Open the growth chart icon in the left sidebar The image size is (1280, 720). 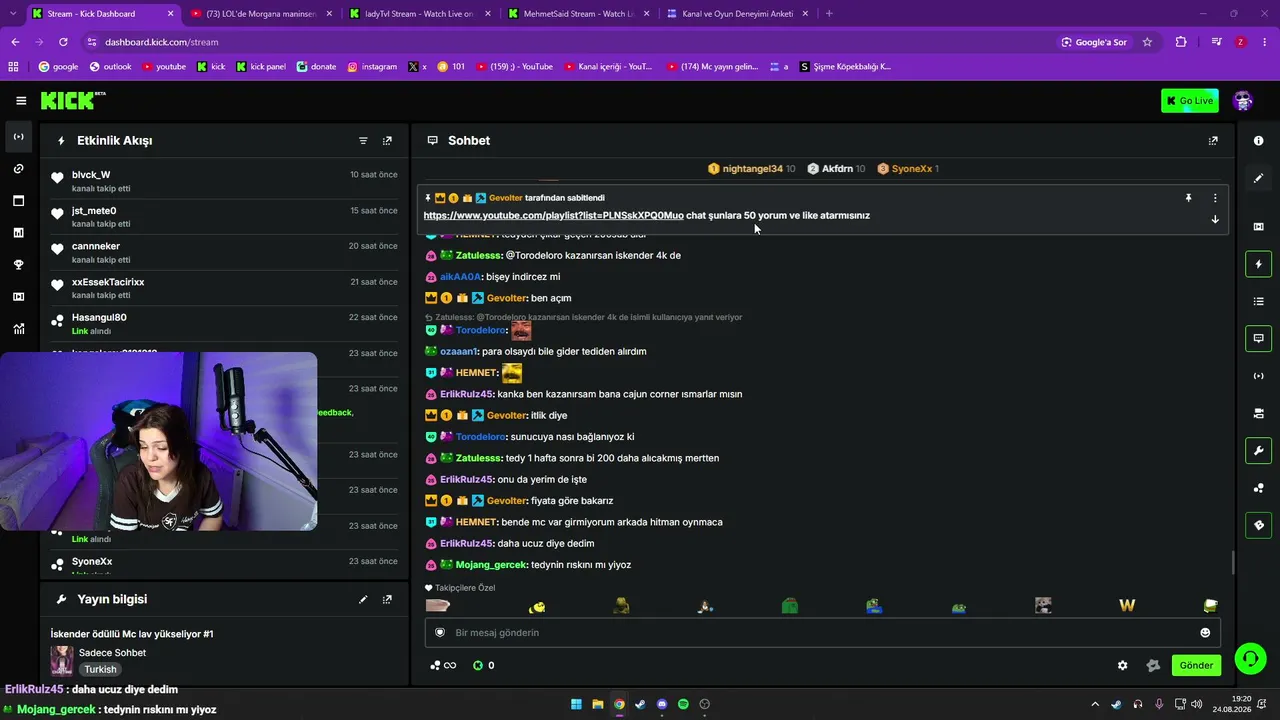click(x=18, y=329)
